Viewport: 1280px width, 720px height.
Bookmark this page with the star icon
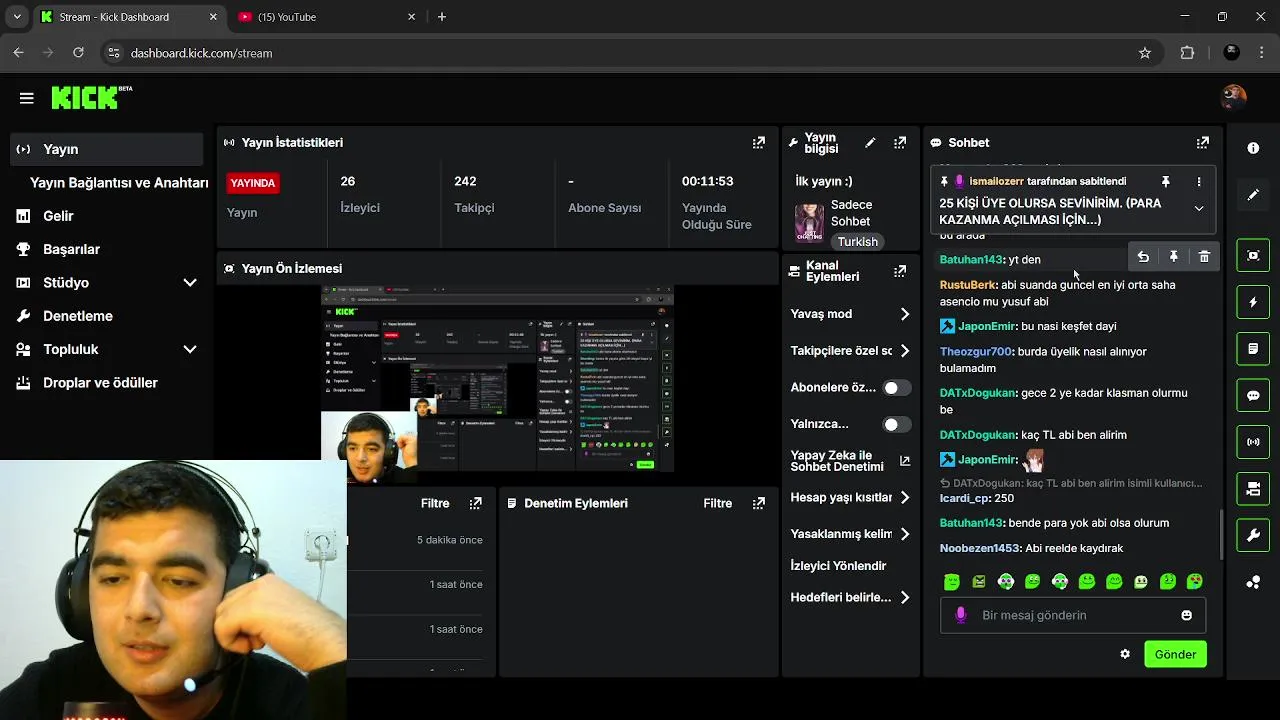[x=1145, y=53]
